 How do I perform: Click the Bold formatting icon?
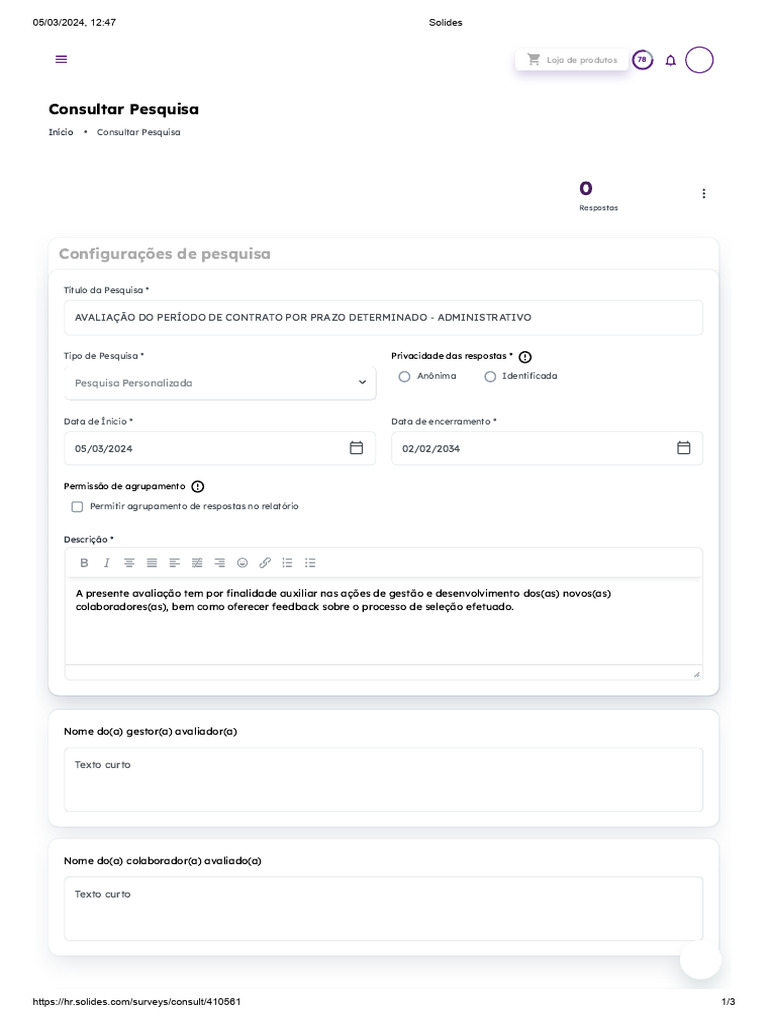(x=84, y=563)
